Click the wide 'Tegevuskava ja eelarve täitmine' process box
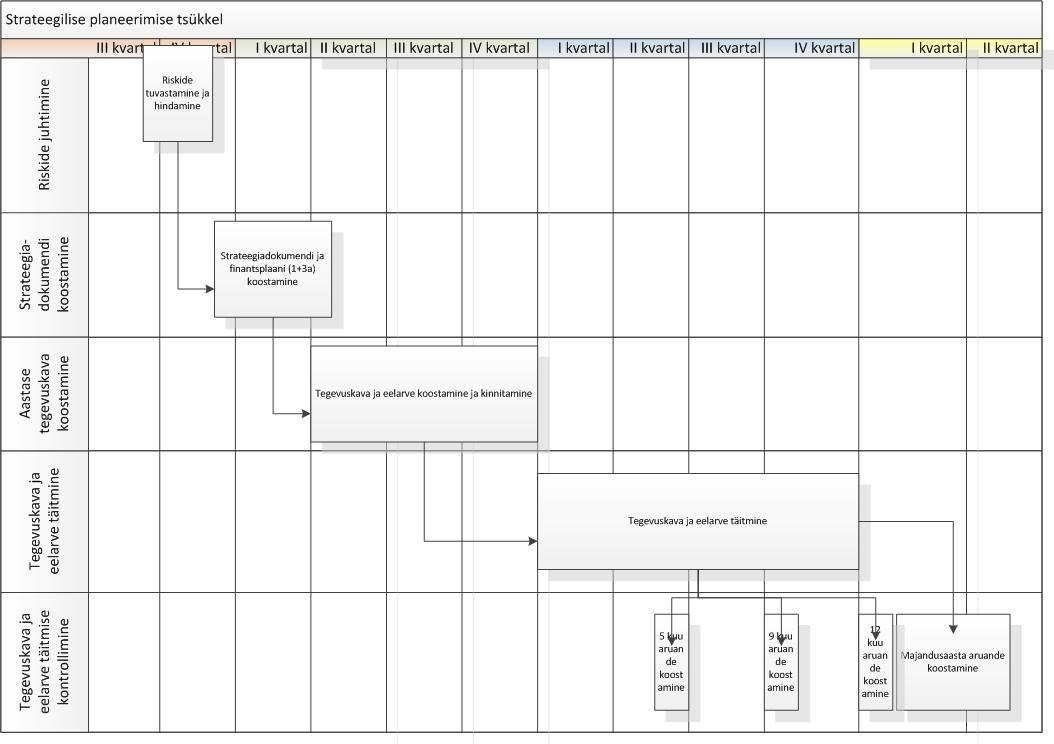1054x744 pixels. (x=697, y=521)
